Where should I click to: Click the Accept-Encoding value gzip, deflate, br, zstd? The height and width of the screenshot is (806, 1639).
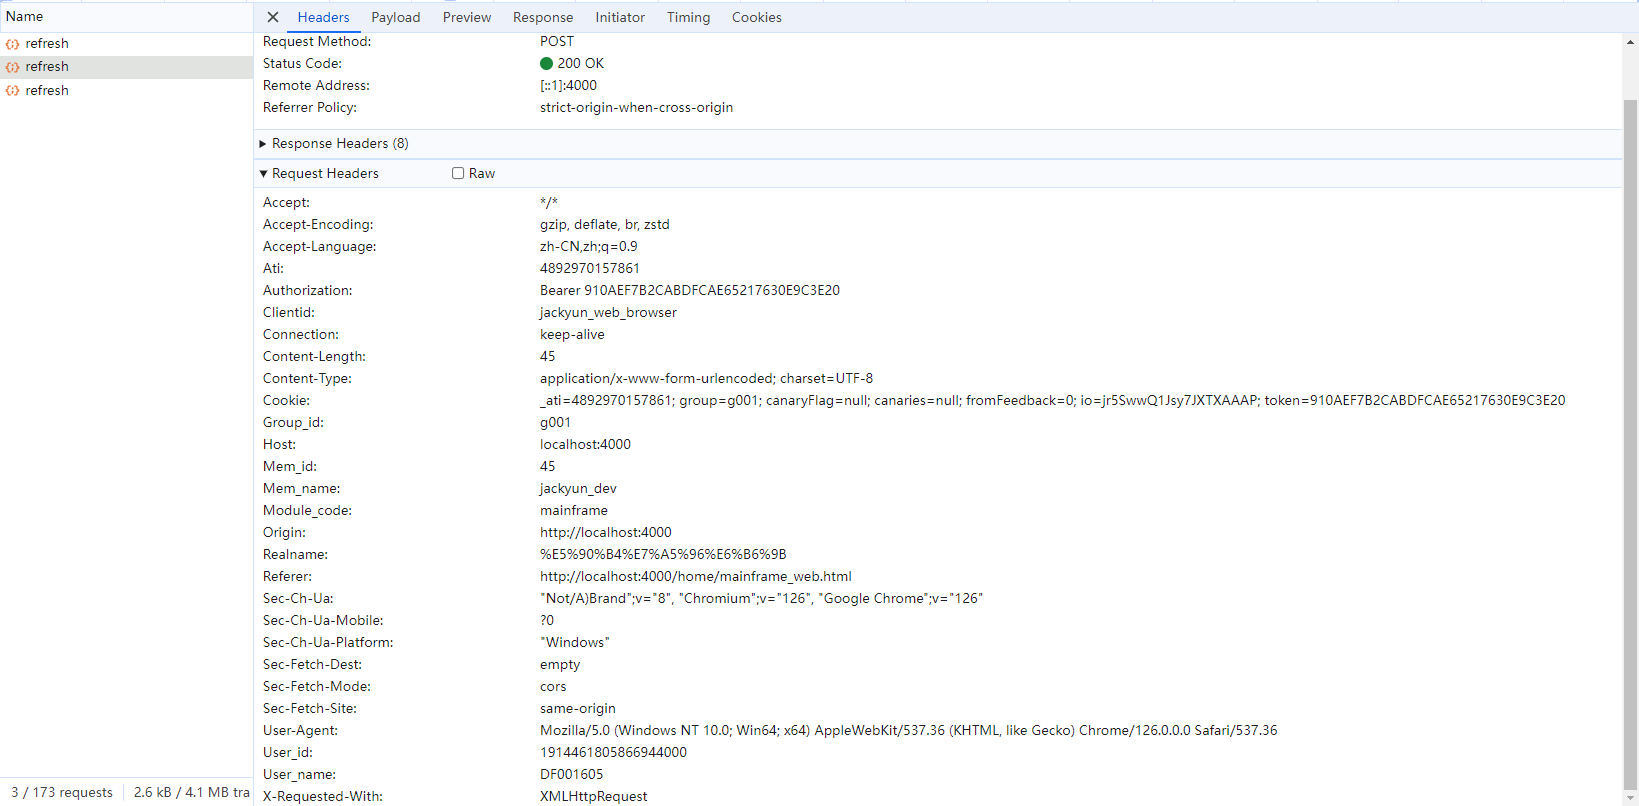click(x=605, y=225)
